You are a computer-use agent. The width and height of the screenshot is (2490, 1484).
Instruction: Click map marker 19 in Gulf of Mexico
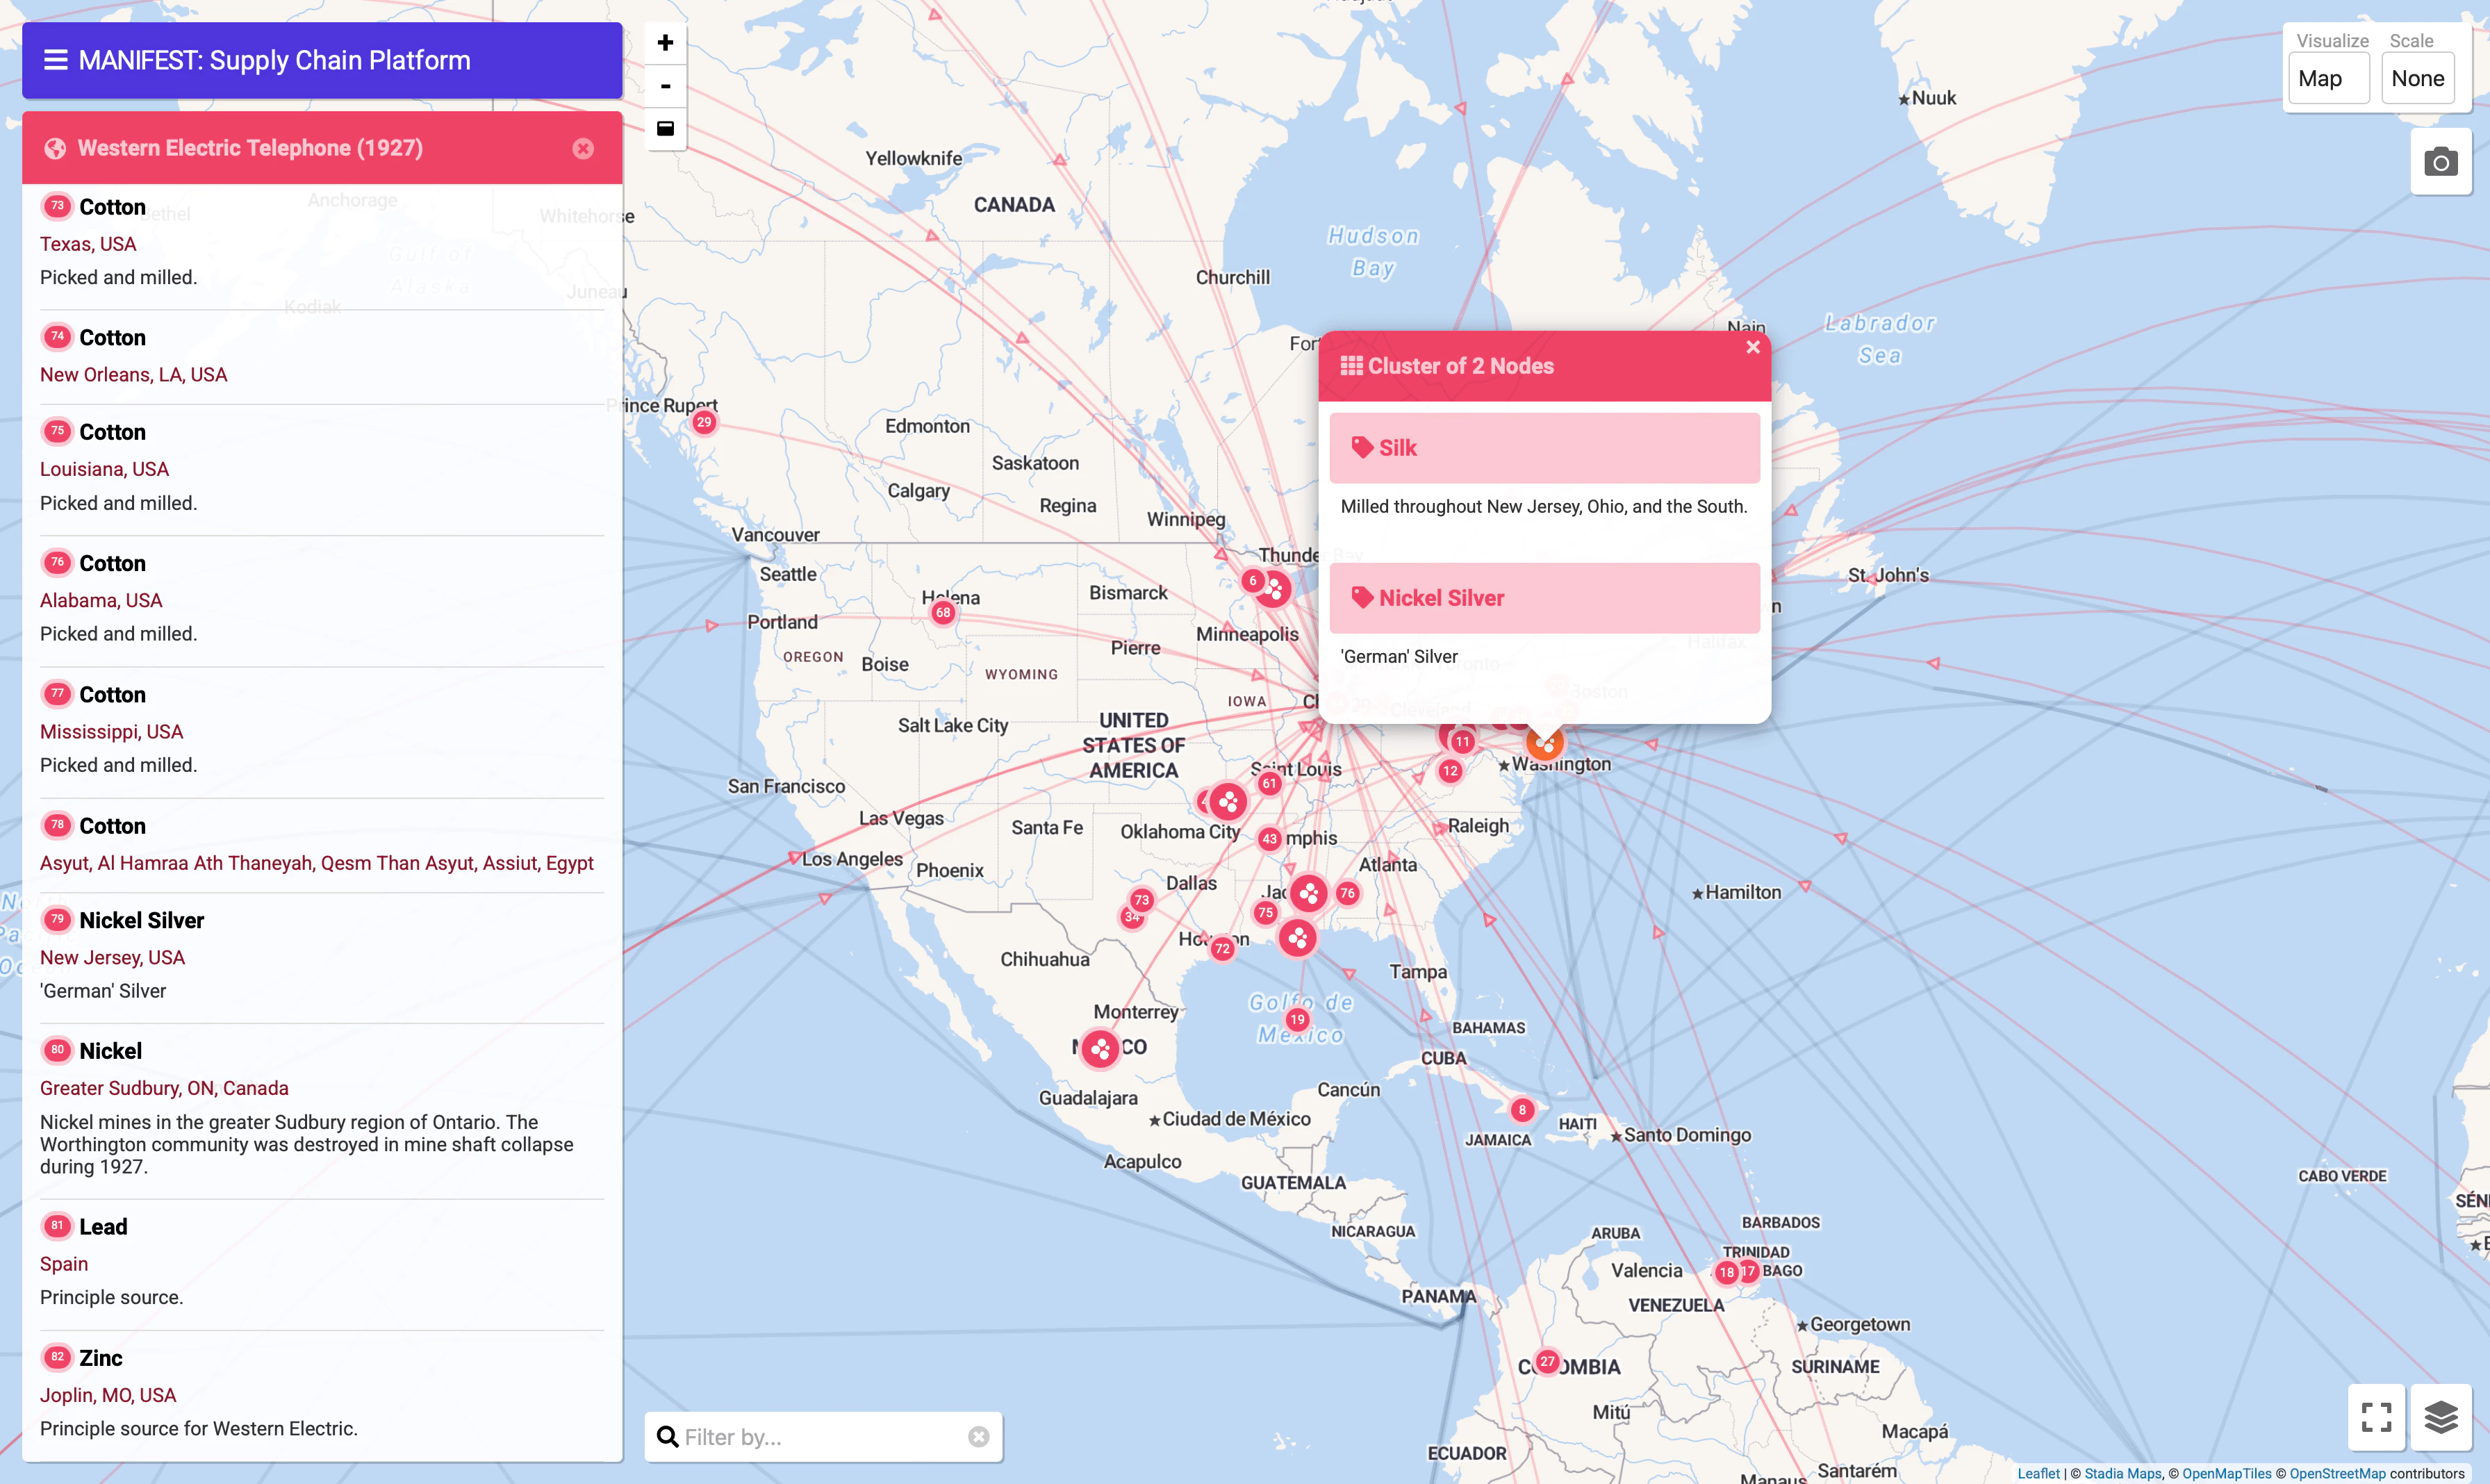[1297, 1020]
